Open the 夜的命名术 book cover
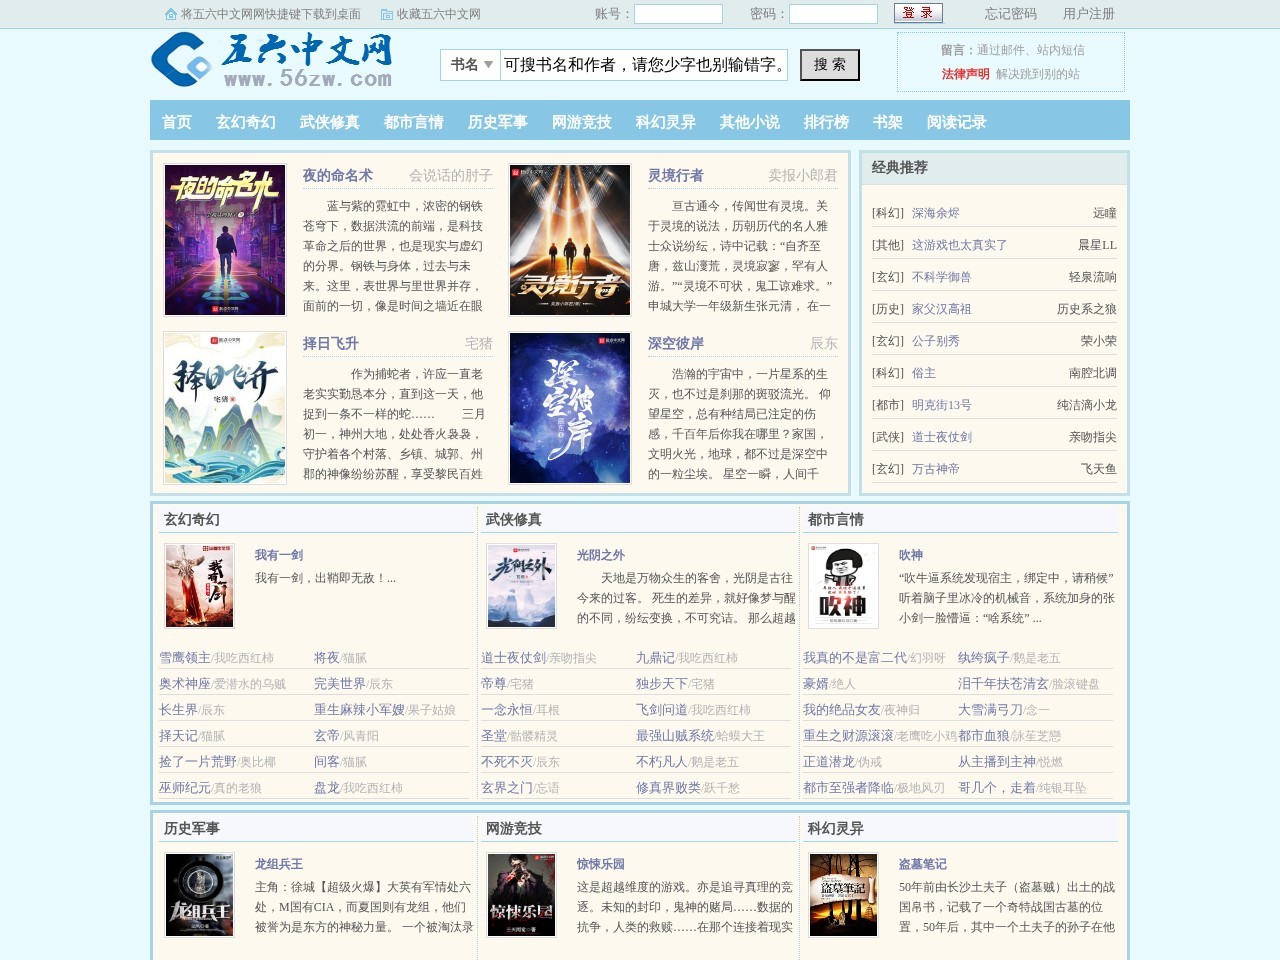1280x960 pixels. click(223, 239)
